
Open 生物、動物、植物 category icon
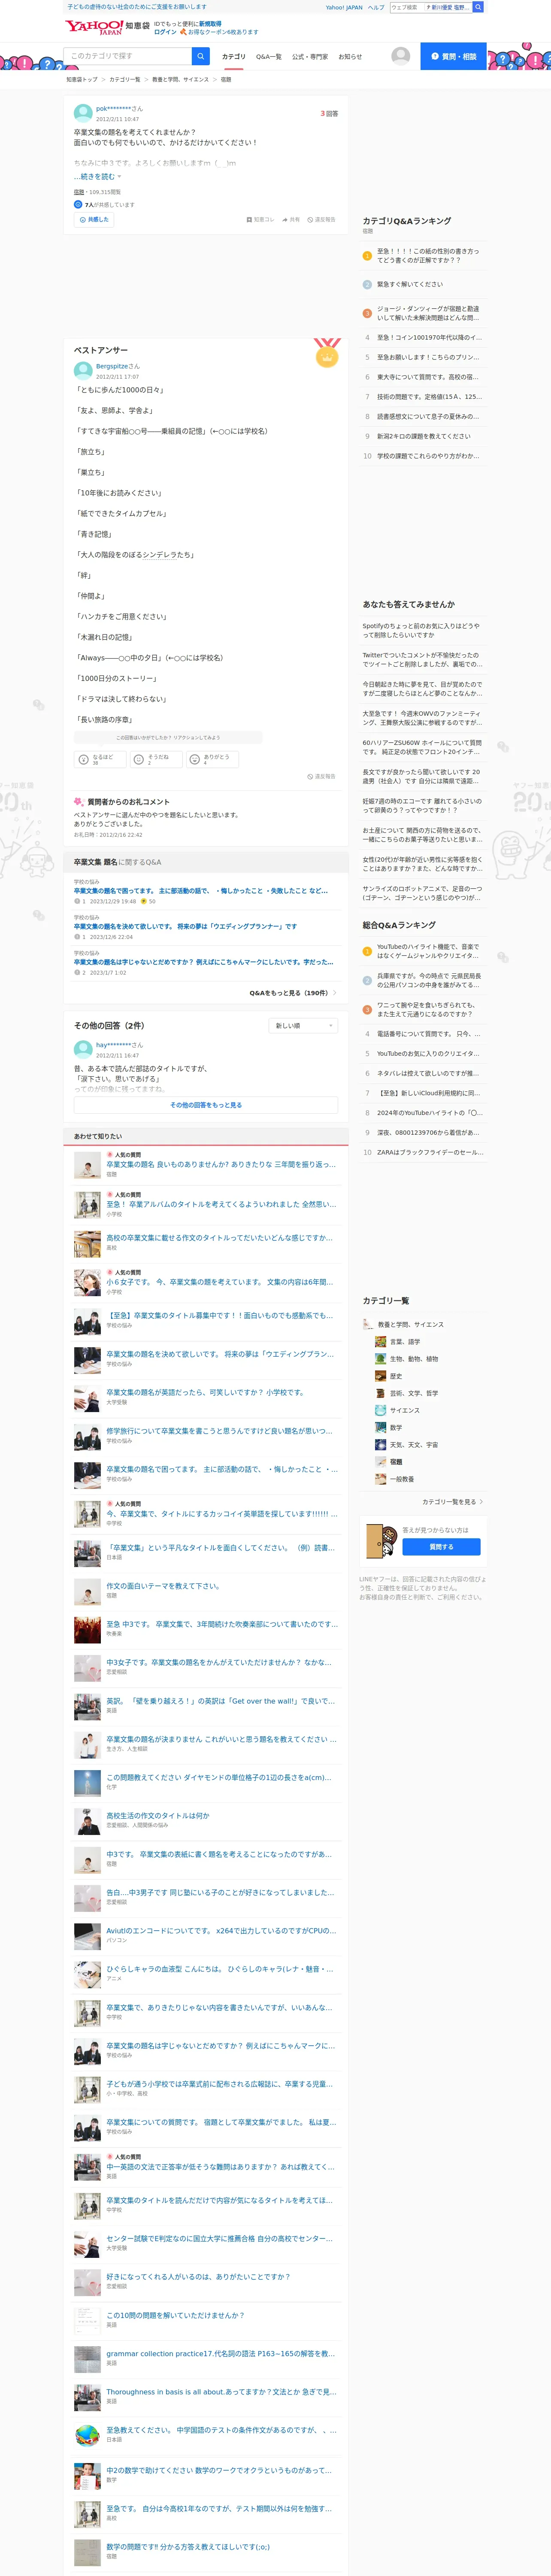coord(380,1358)
